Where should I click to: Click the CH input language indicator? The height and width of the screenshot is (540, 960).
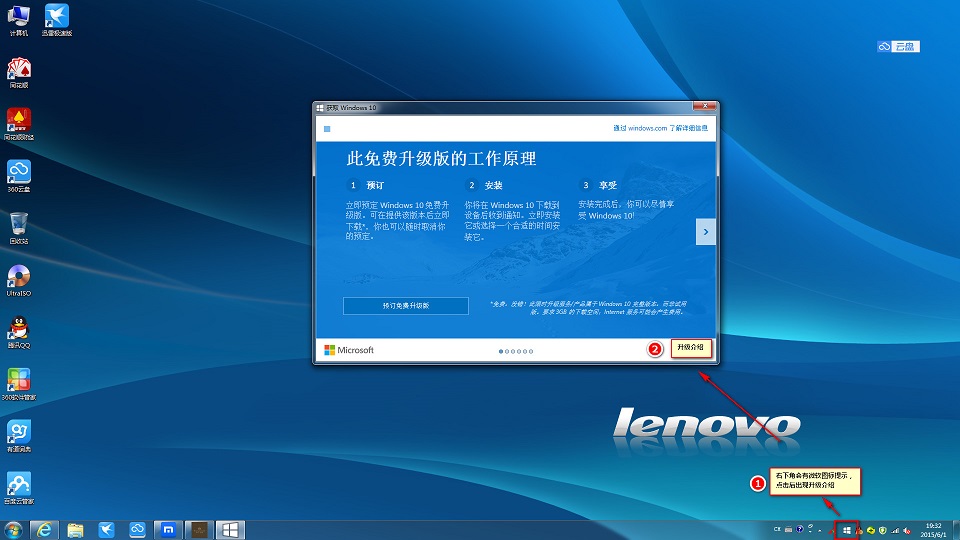(x=777, y=529)
